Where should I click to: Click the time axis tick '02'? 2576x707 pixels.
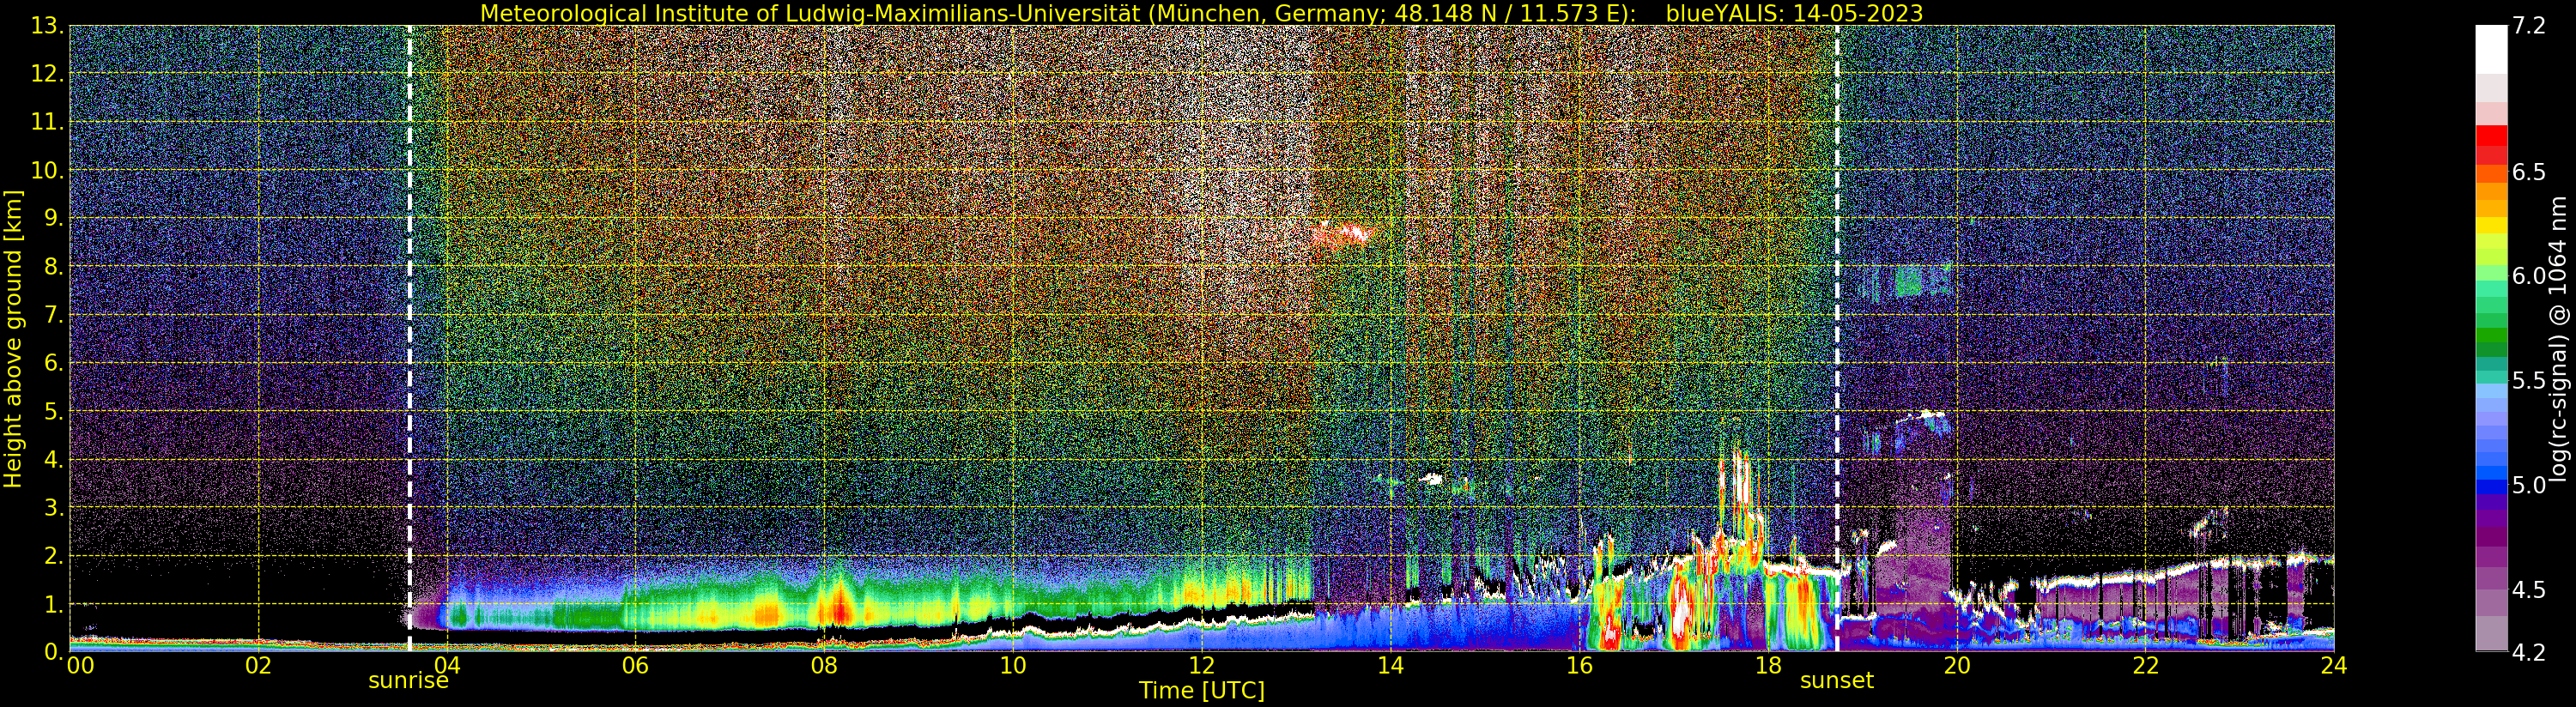(x=258, y=666)
